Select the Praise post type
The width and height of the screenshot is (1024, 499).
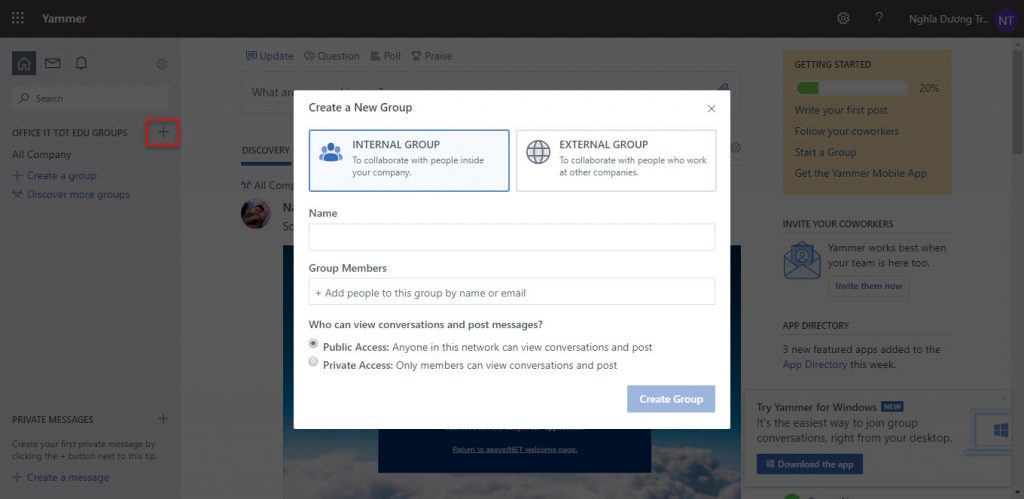432,56
